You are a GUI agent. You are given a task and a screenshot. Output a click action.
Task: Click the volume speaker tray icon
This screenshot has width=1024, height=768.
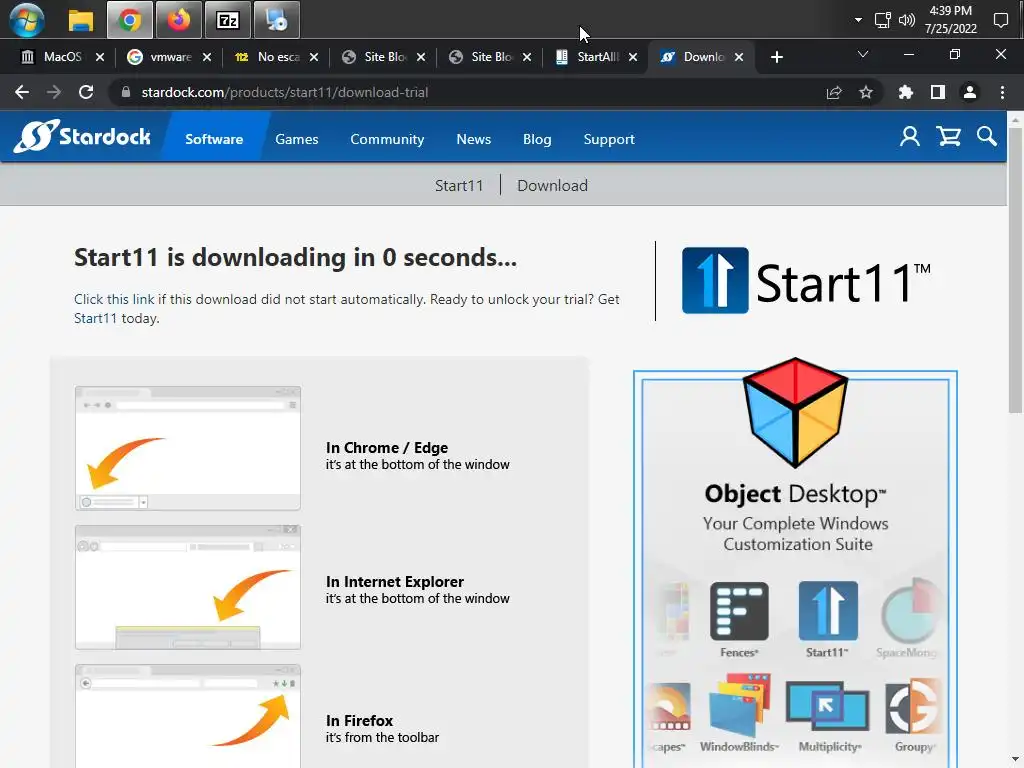pyautogui.click(x=906, y=20)
